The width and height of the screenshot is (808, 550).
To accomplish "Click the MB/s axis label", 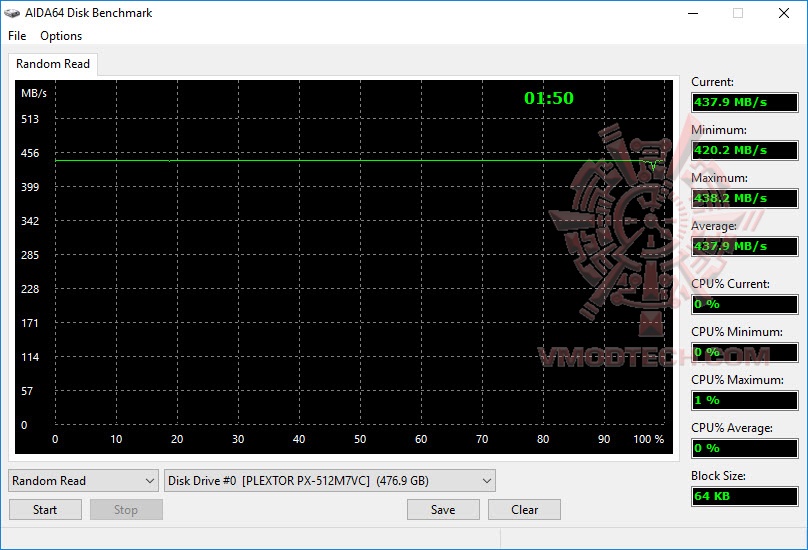I will pos(33,93).
